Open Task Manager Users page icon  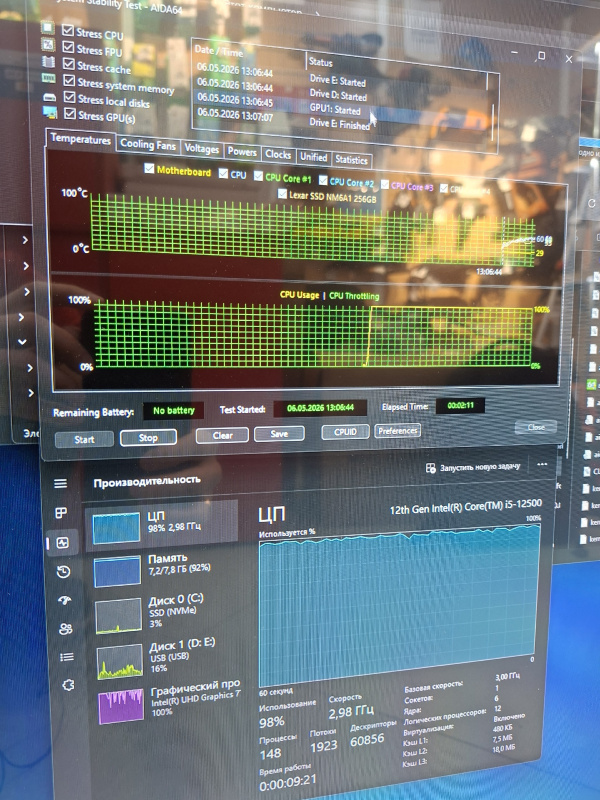click(x=66, y=629)
